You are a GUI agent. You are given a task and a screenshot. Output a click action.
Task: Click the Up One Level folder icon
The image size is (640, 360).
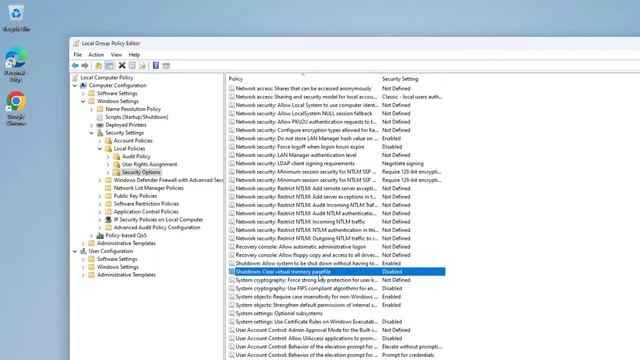click(98, 66)
